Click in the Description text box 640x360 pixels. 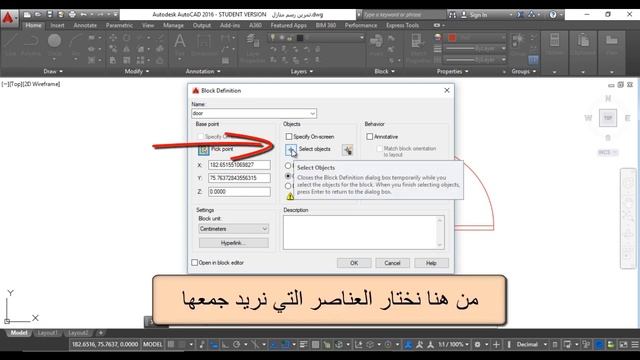363,232
